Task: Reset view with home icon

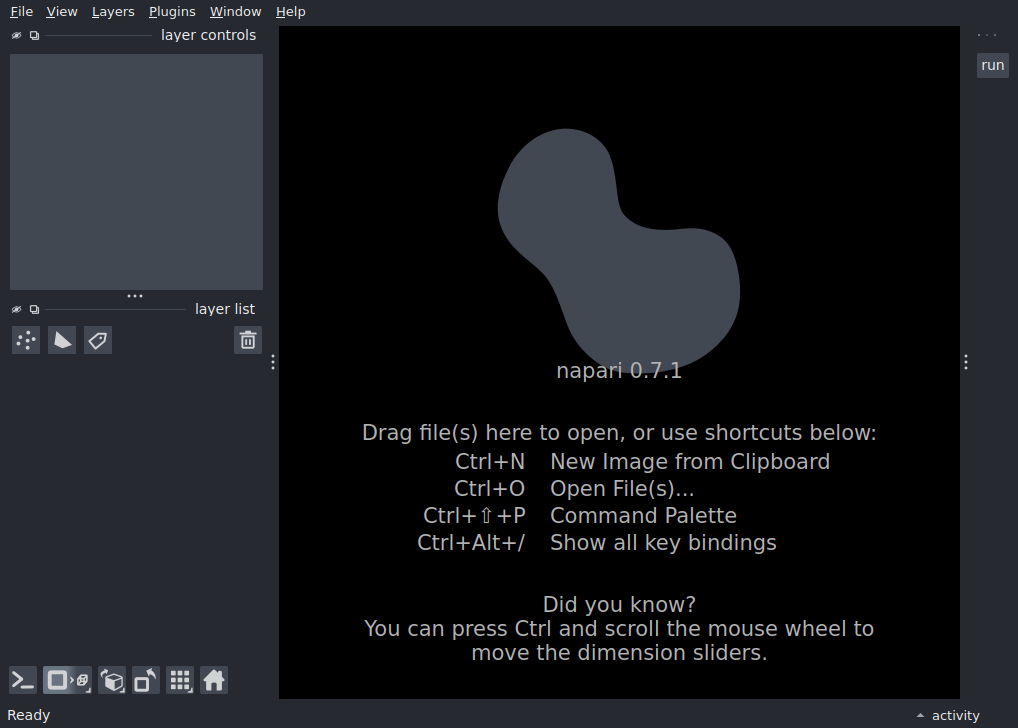Action: pos(214,681)
